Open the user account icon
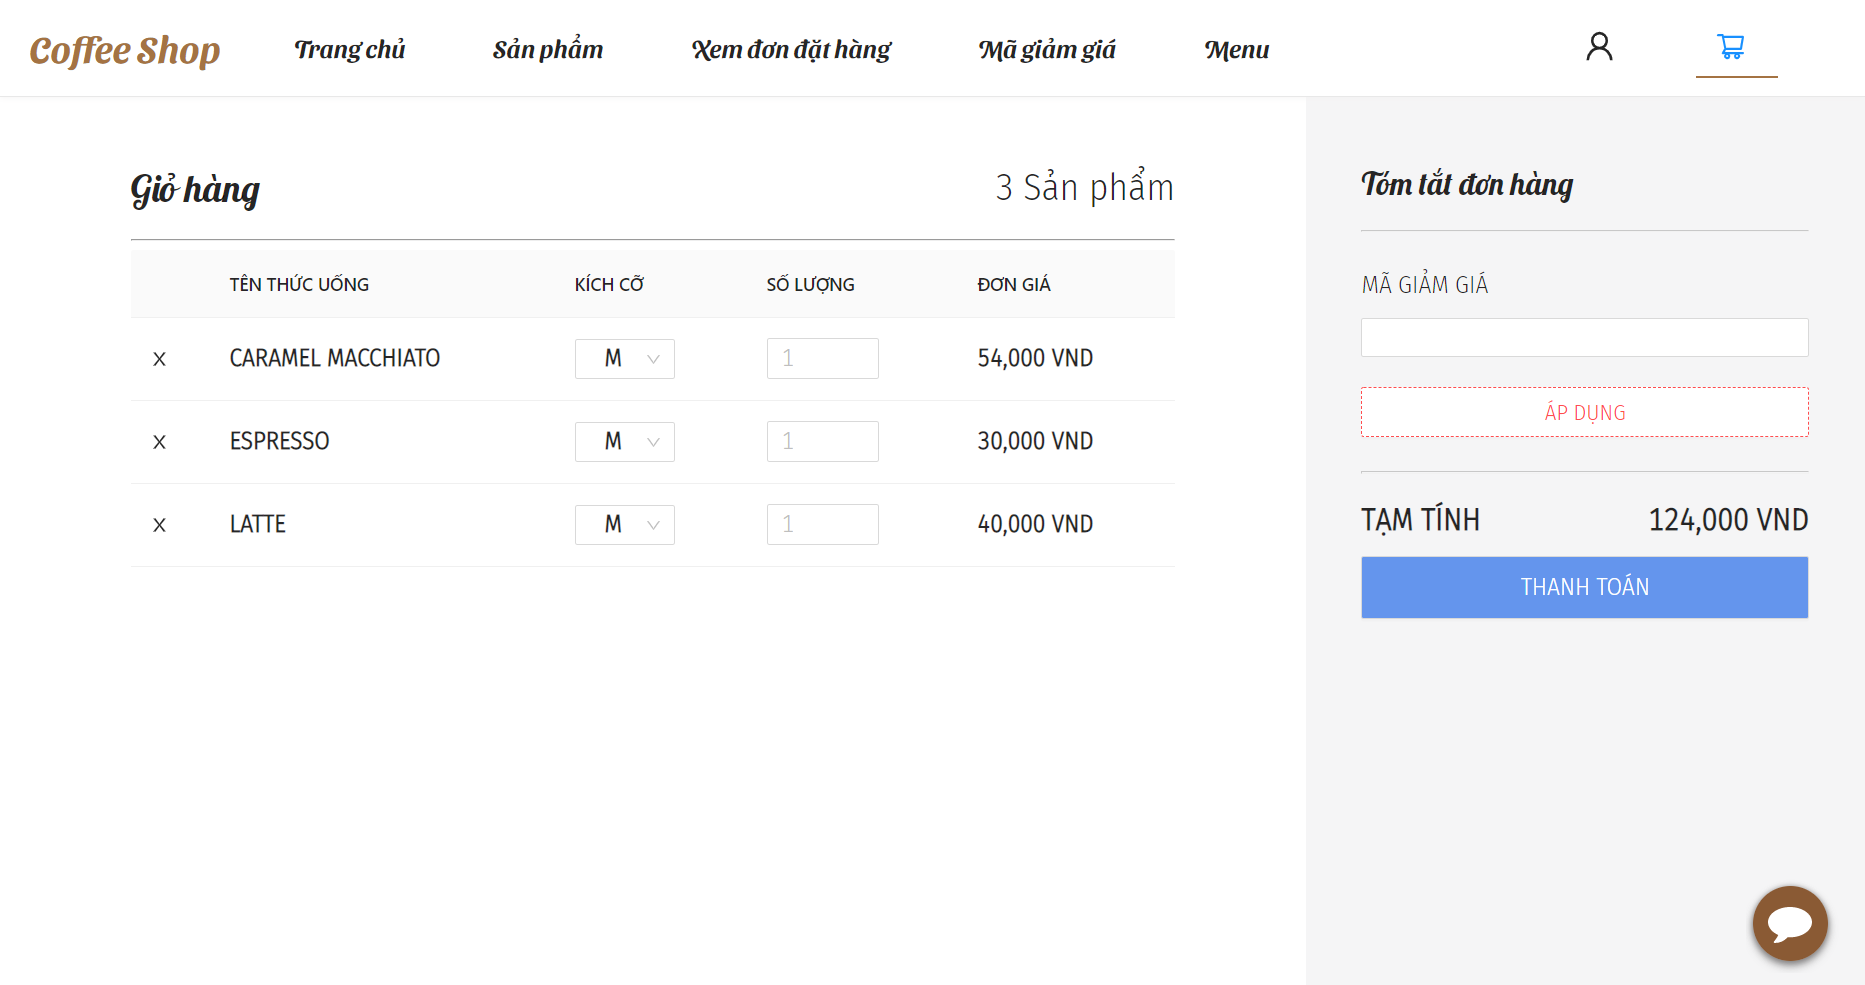 tap(1599, 46)
